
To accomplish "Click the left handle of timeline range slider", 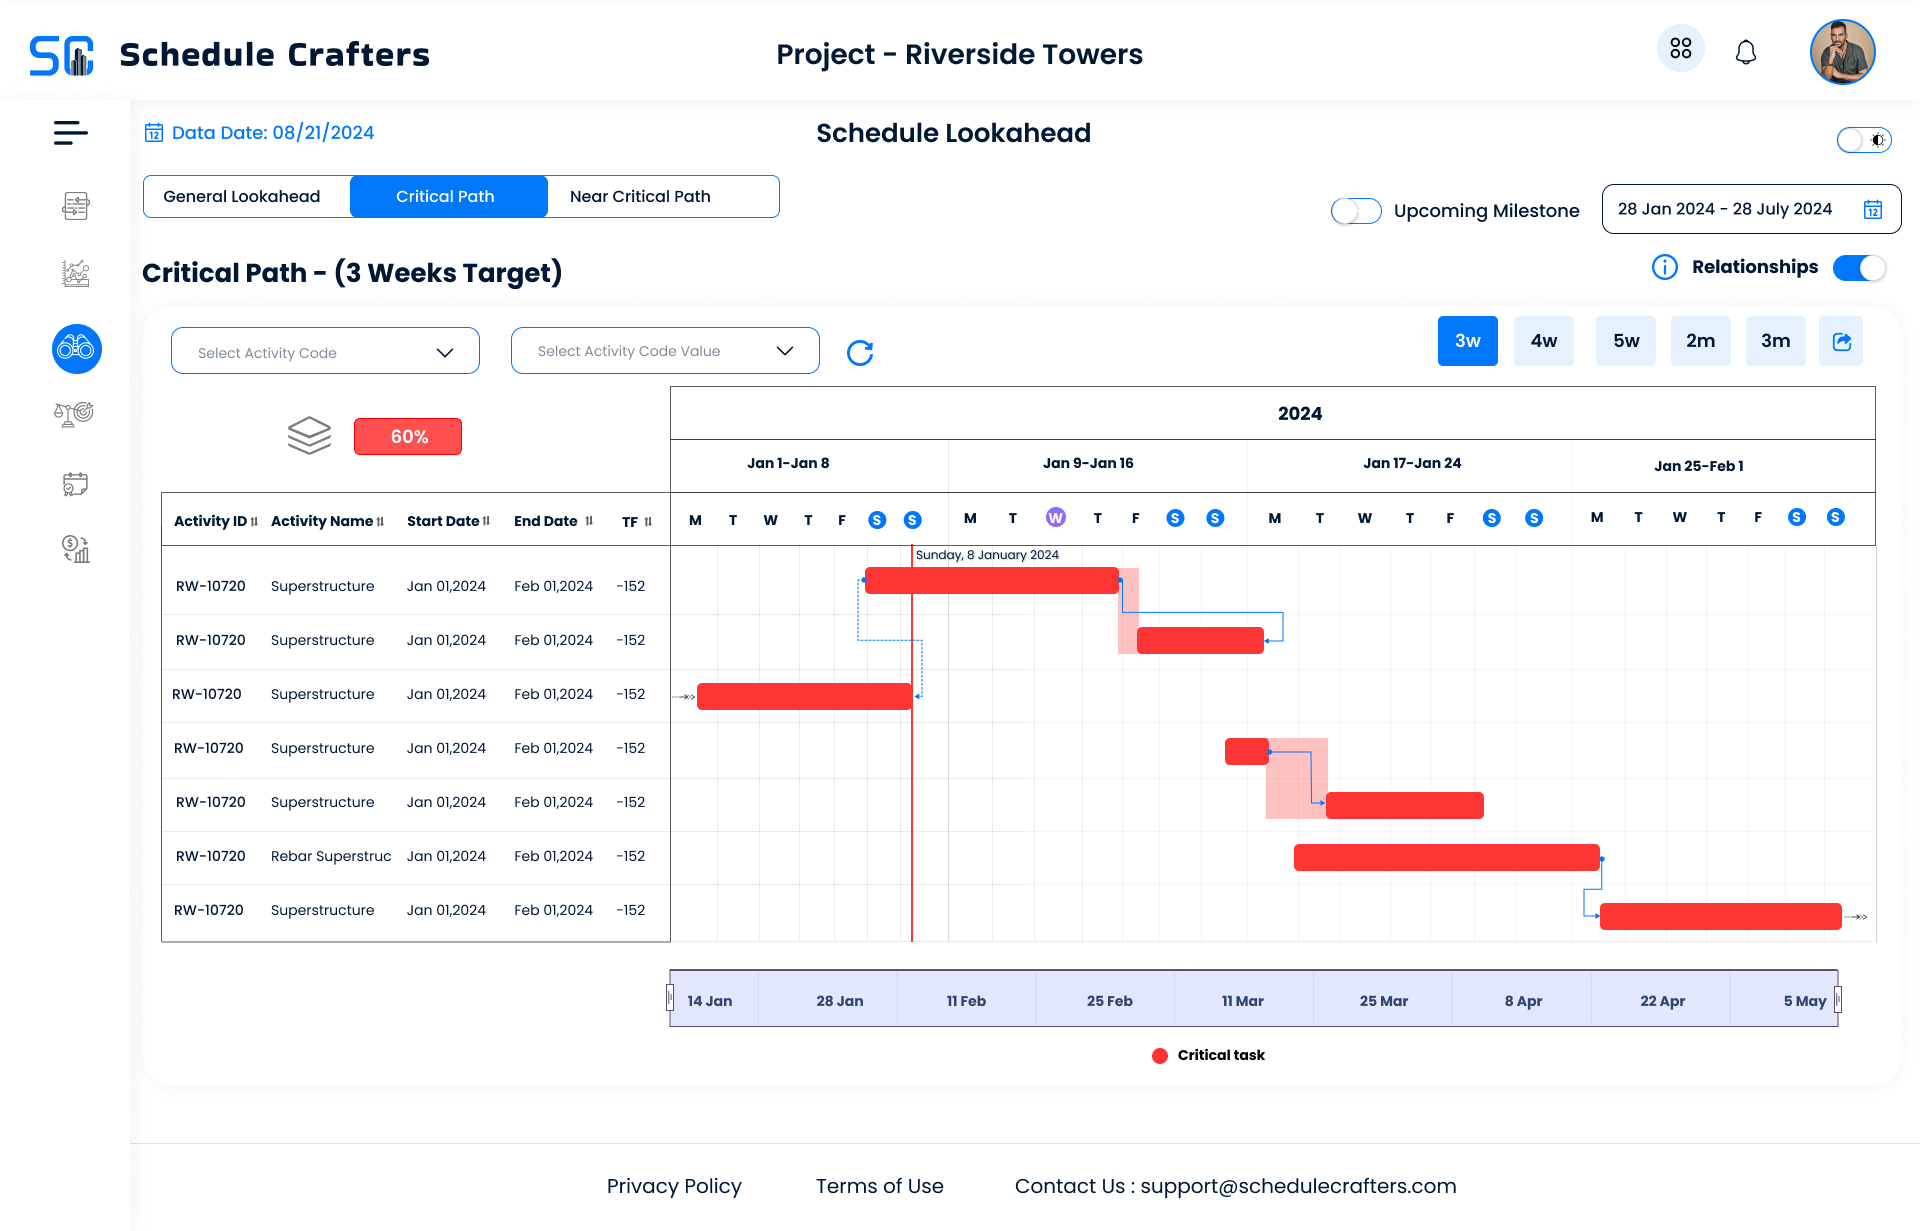I will [x=670, y=998].
